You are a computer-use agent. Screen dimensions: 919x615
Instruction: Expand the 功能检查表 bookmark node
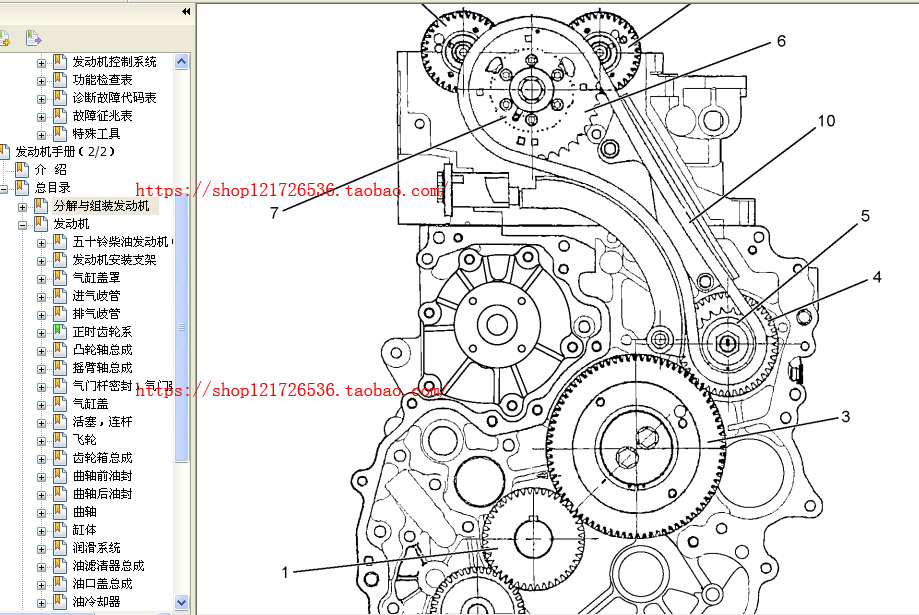[x=41, y=81]
